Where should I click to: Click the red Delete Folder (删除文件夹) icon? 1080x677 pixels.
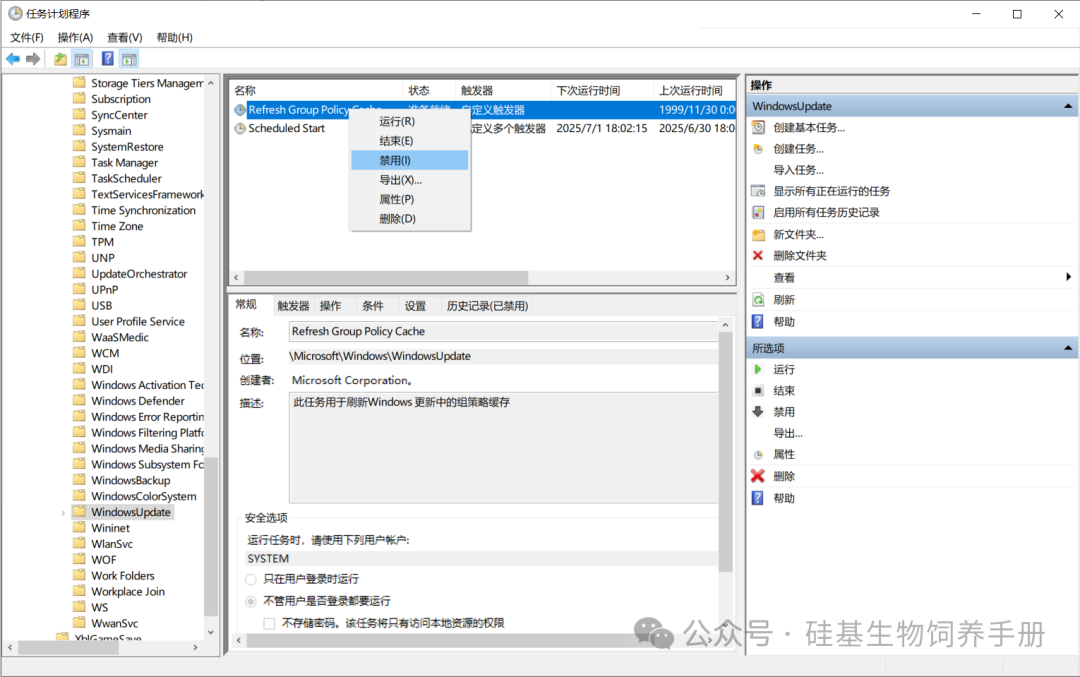point(758,256)
